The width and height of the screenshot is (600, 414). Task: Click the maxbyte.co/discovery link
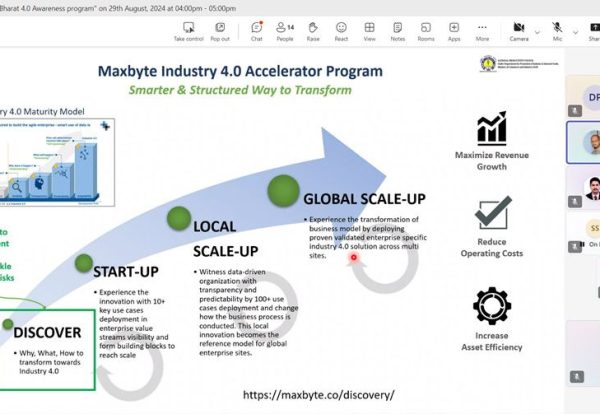tap(318, 395)
